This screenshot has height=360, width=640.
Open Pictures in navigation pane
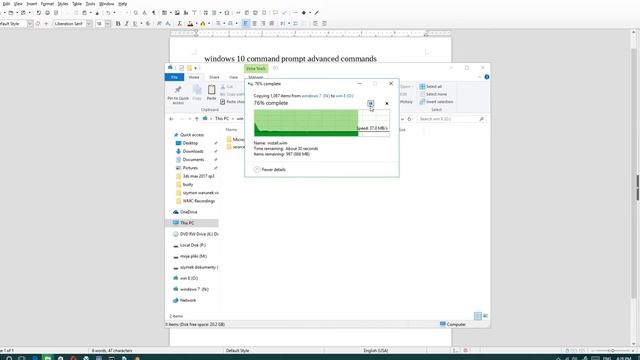pyautogui.click(x=187, y=168)
